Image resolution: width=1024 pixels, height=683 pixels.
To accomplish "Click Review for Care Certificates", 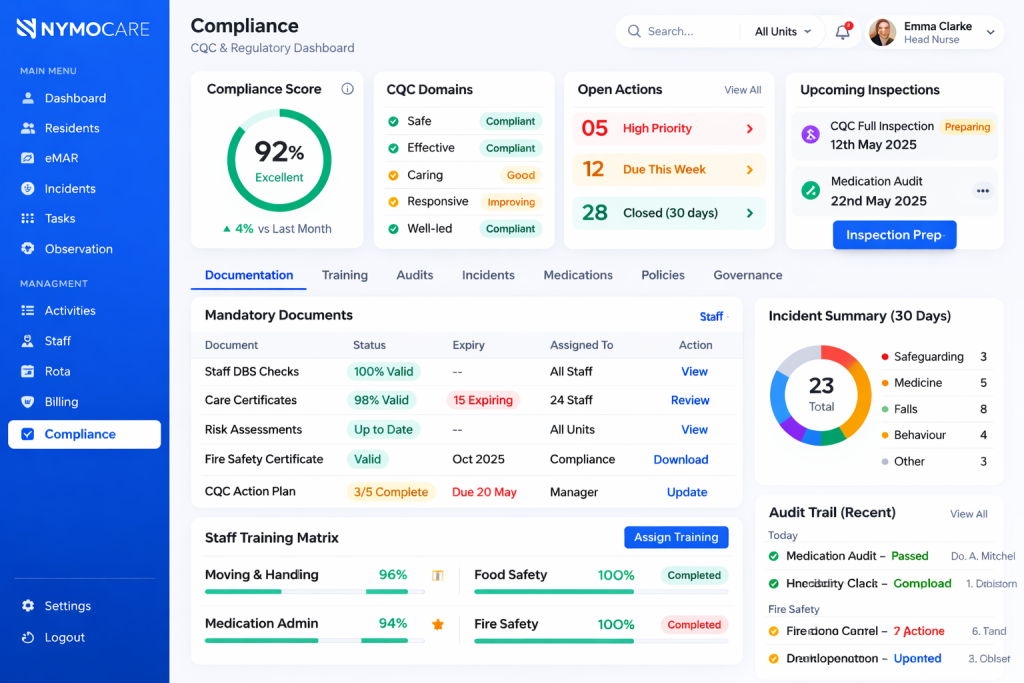I will [x=690, y=400].
